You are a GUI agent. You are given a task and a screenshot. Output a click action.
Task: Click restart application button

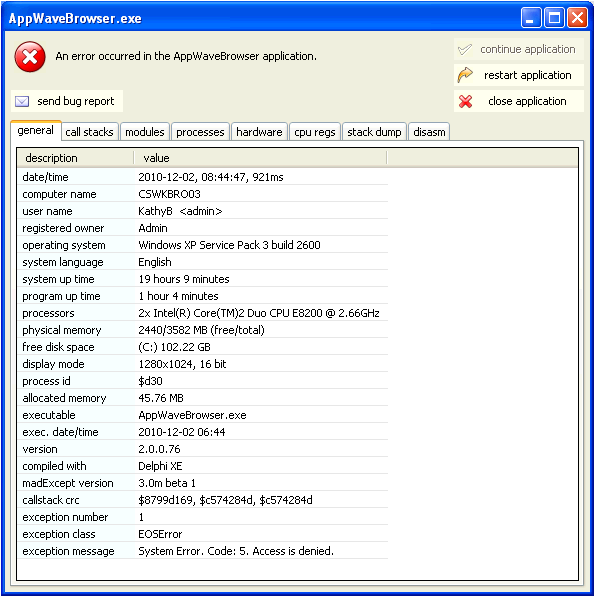click(519, 75)
